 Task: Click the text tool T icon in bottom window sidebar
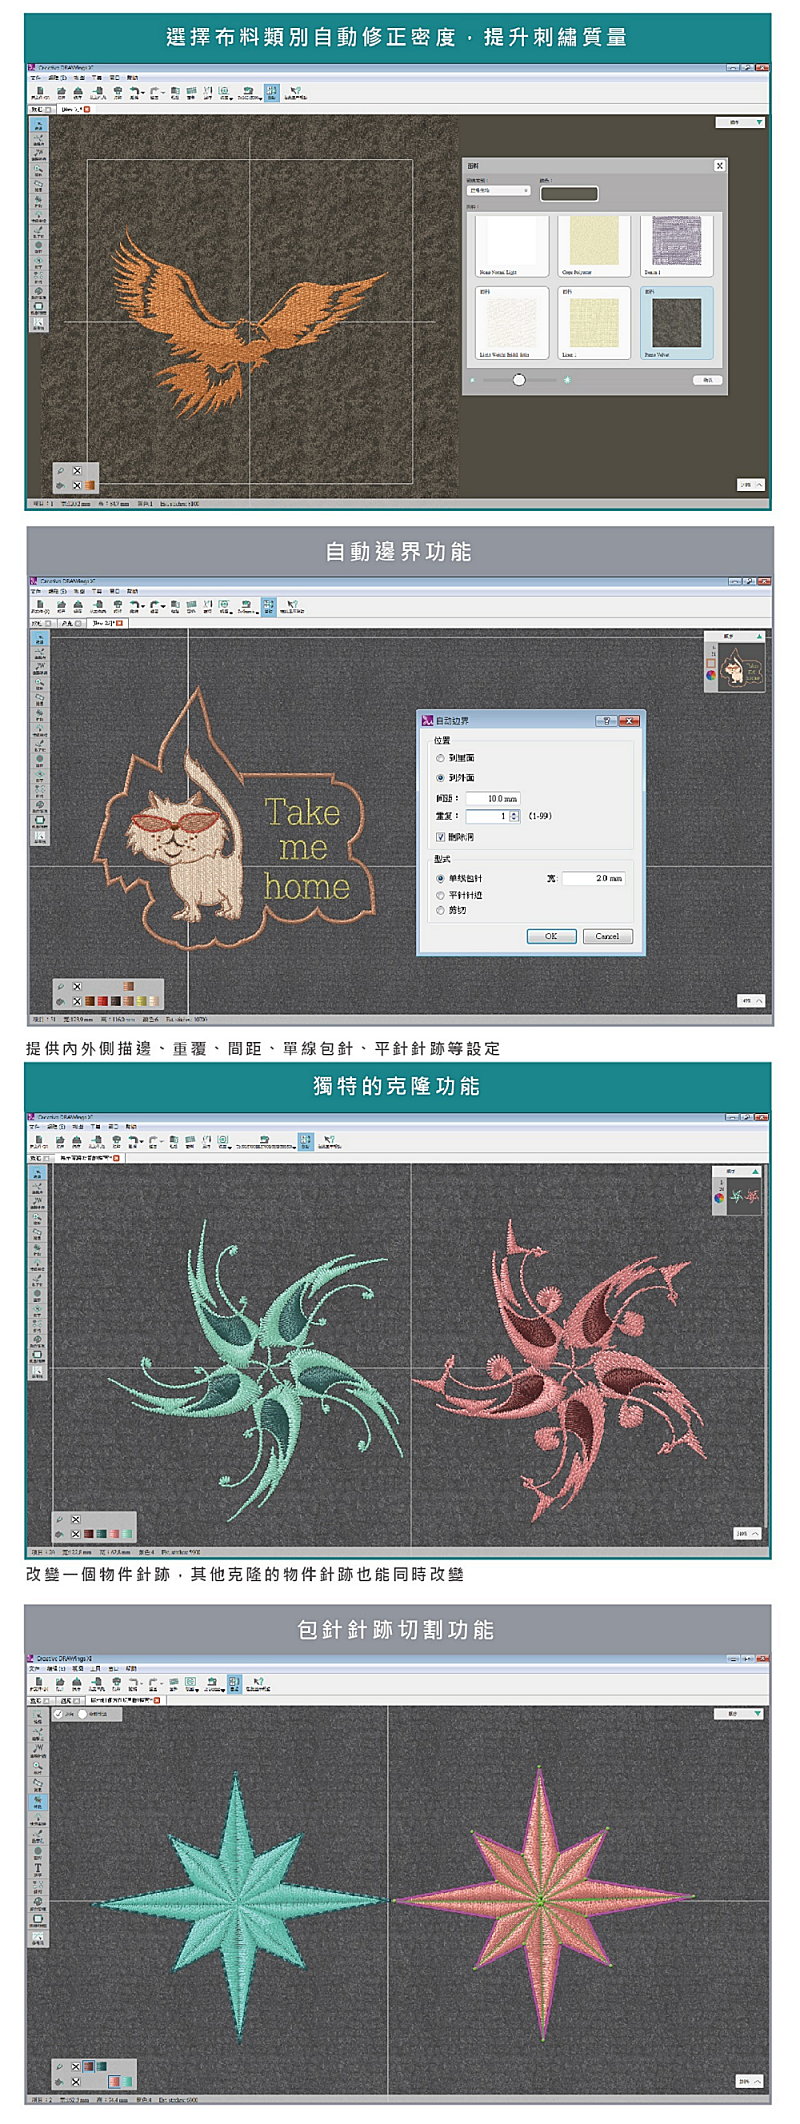[x=38, y=1868]
